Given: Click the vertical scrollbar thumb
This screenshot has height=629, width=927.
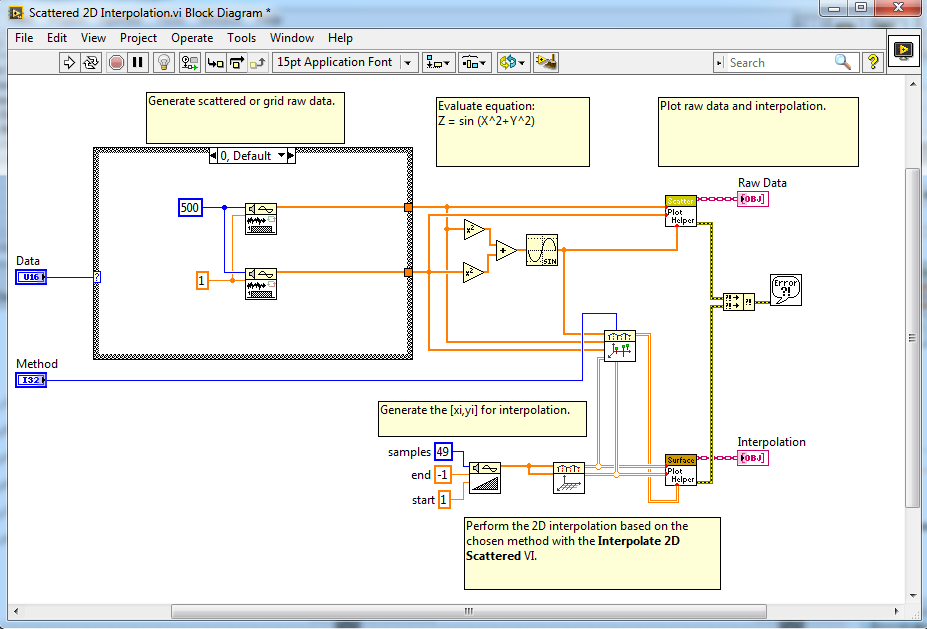Looking at the screenshot, I should pos(912,337).
